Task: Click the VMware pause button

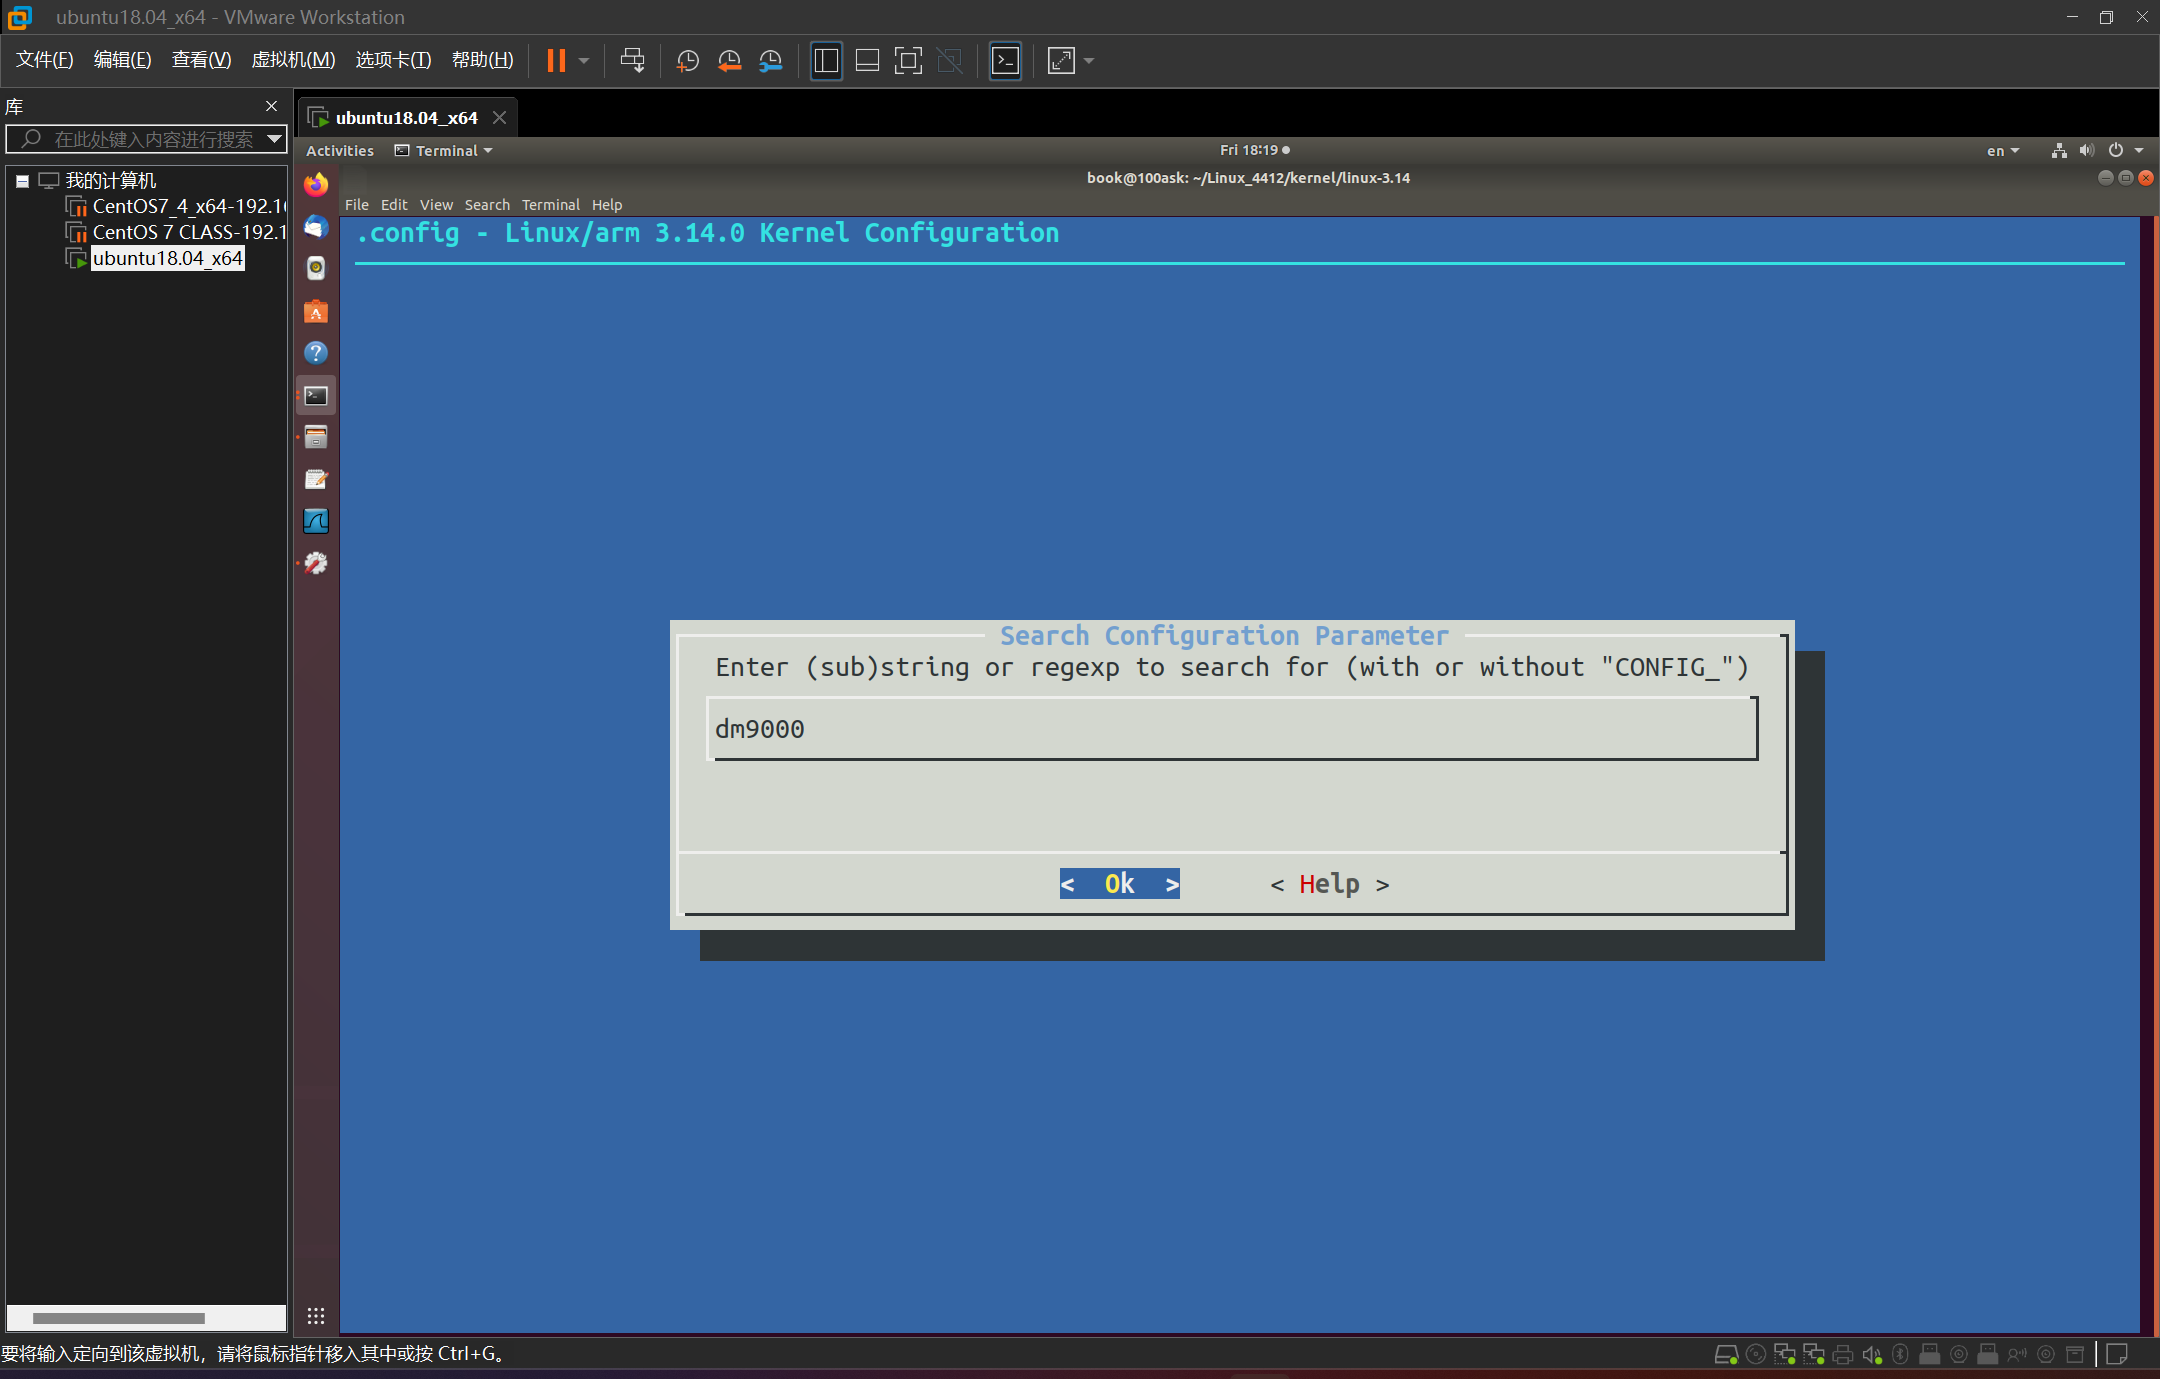Action: (556, 61)
